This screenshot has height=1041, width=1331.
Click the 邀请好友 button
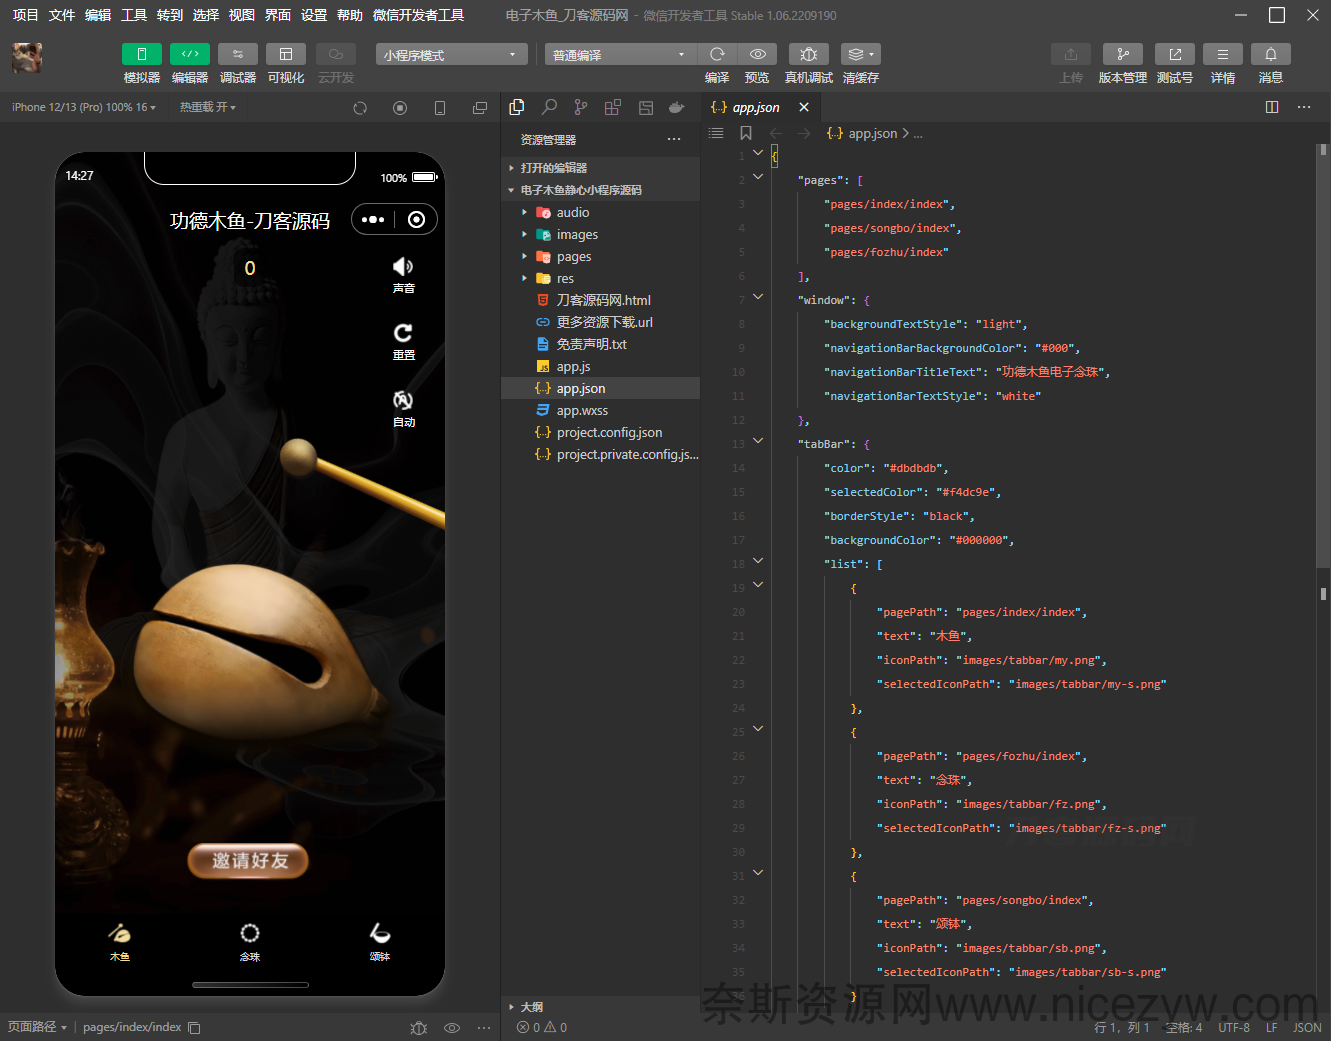click(x=248, y=860)
